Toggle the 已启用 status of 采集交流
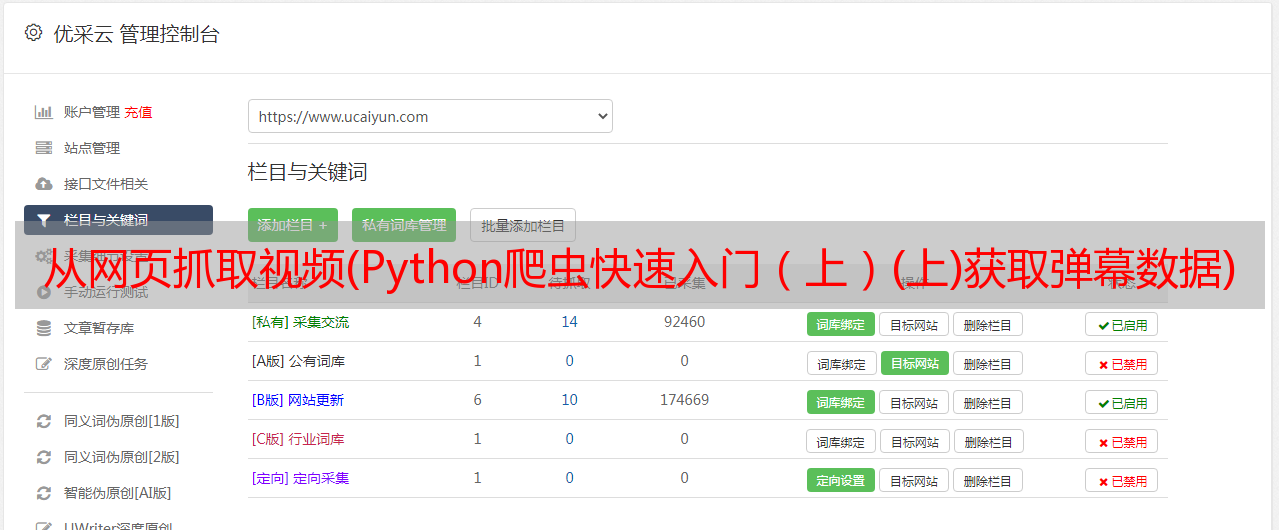The image size is (1279, 530). click(1122, 325)
